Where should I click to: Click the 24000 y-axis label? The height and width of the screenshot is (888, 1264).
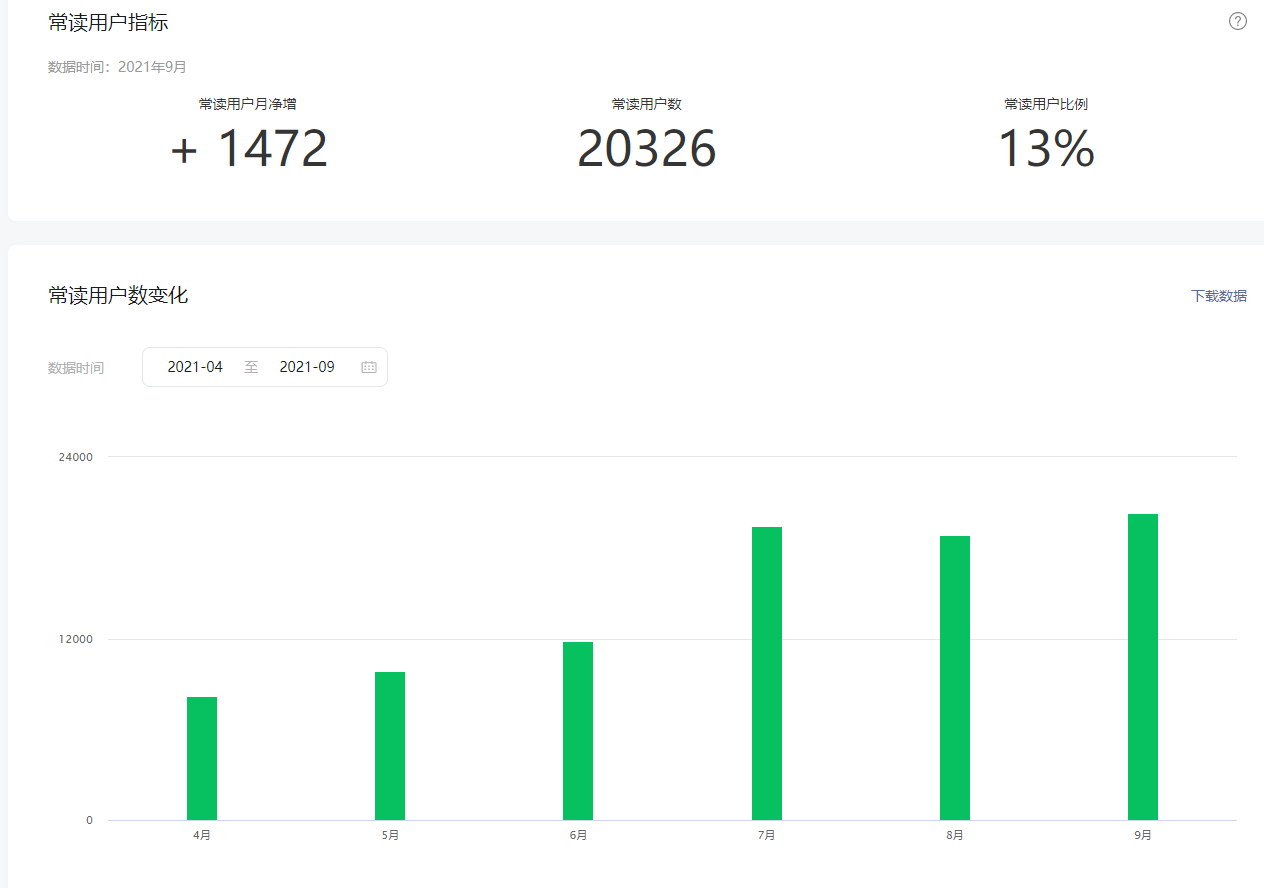(x=76, y=457)
